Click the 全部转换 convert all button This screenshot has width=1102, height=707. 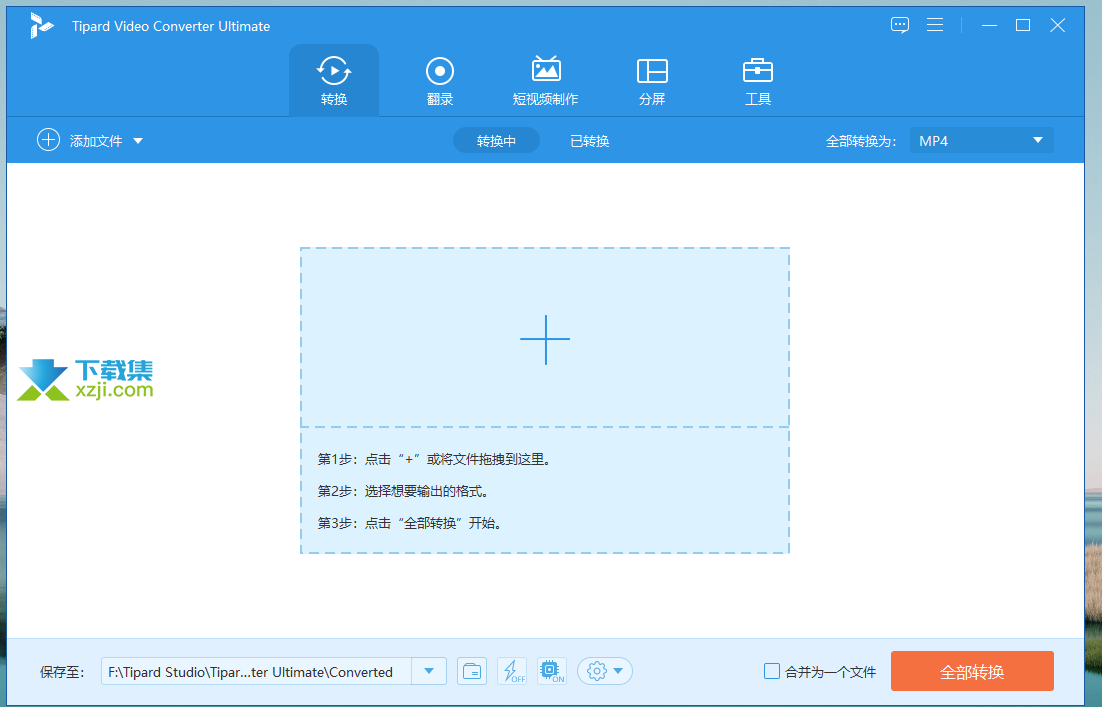972,671
